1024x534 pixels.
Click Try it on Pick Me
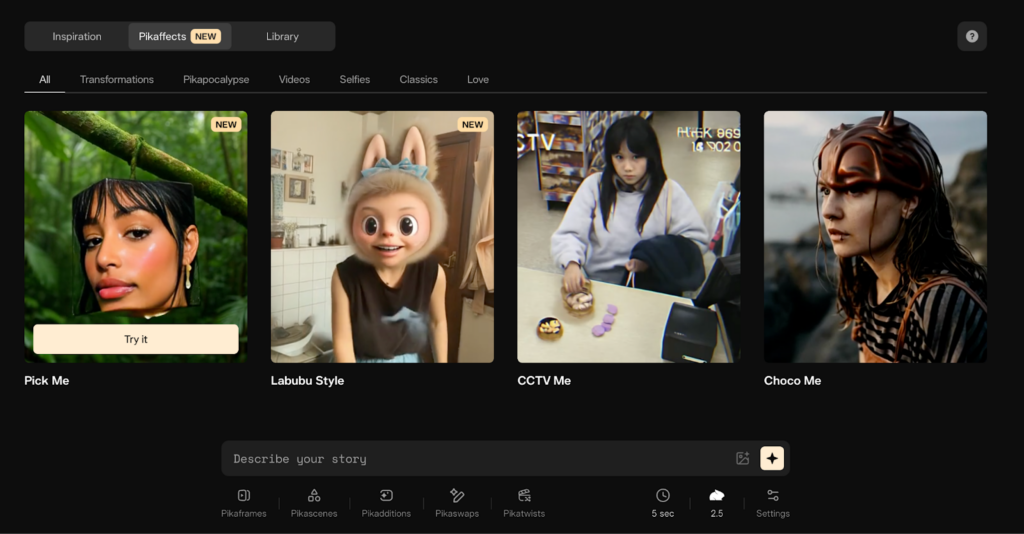click(136, 339)
